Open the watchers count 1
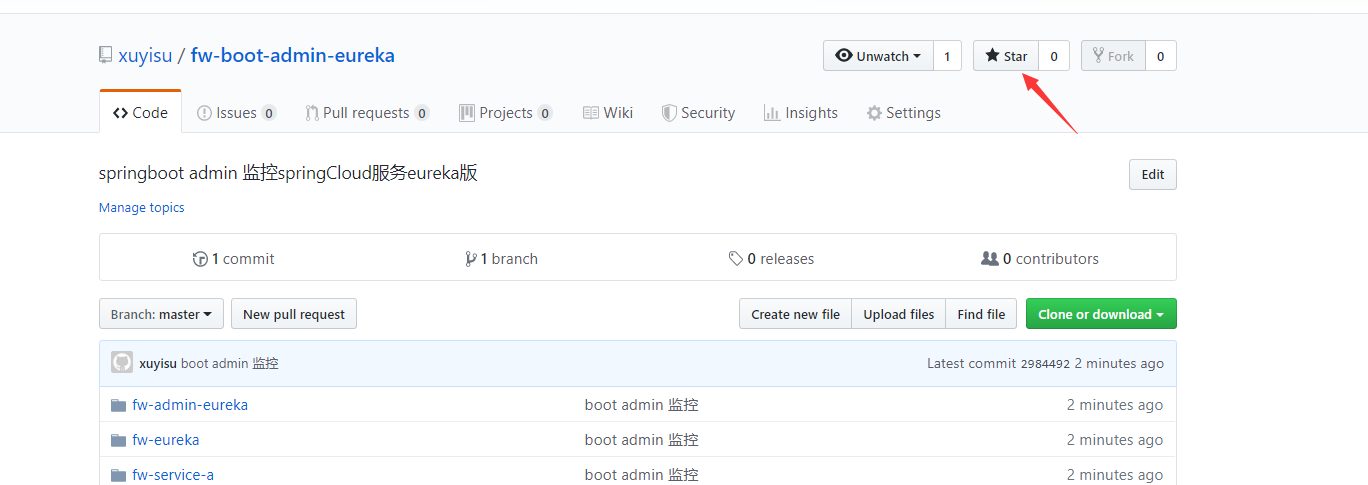 948,56
